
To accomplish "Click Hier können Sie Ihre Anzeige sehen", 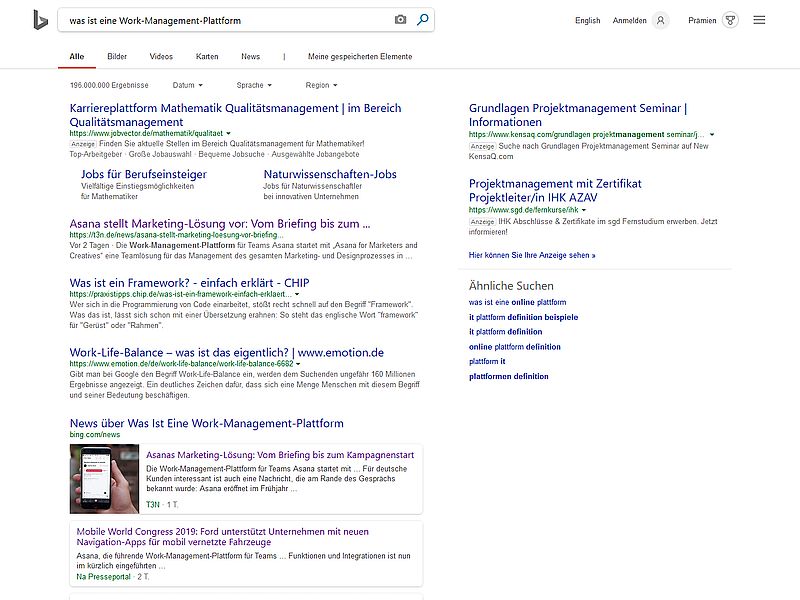I will [532, 255].
